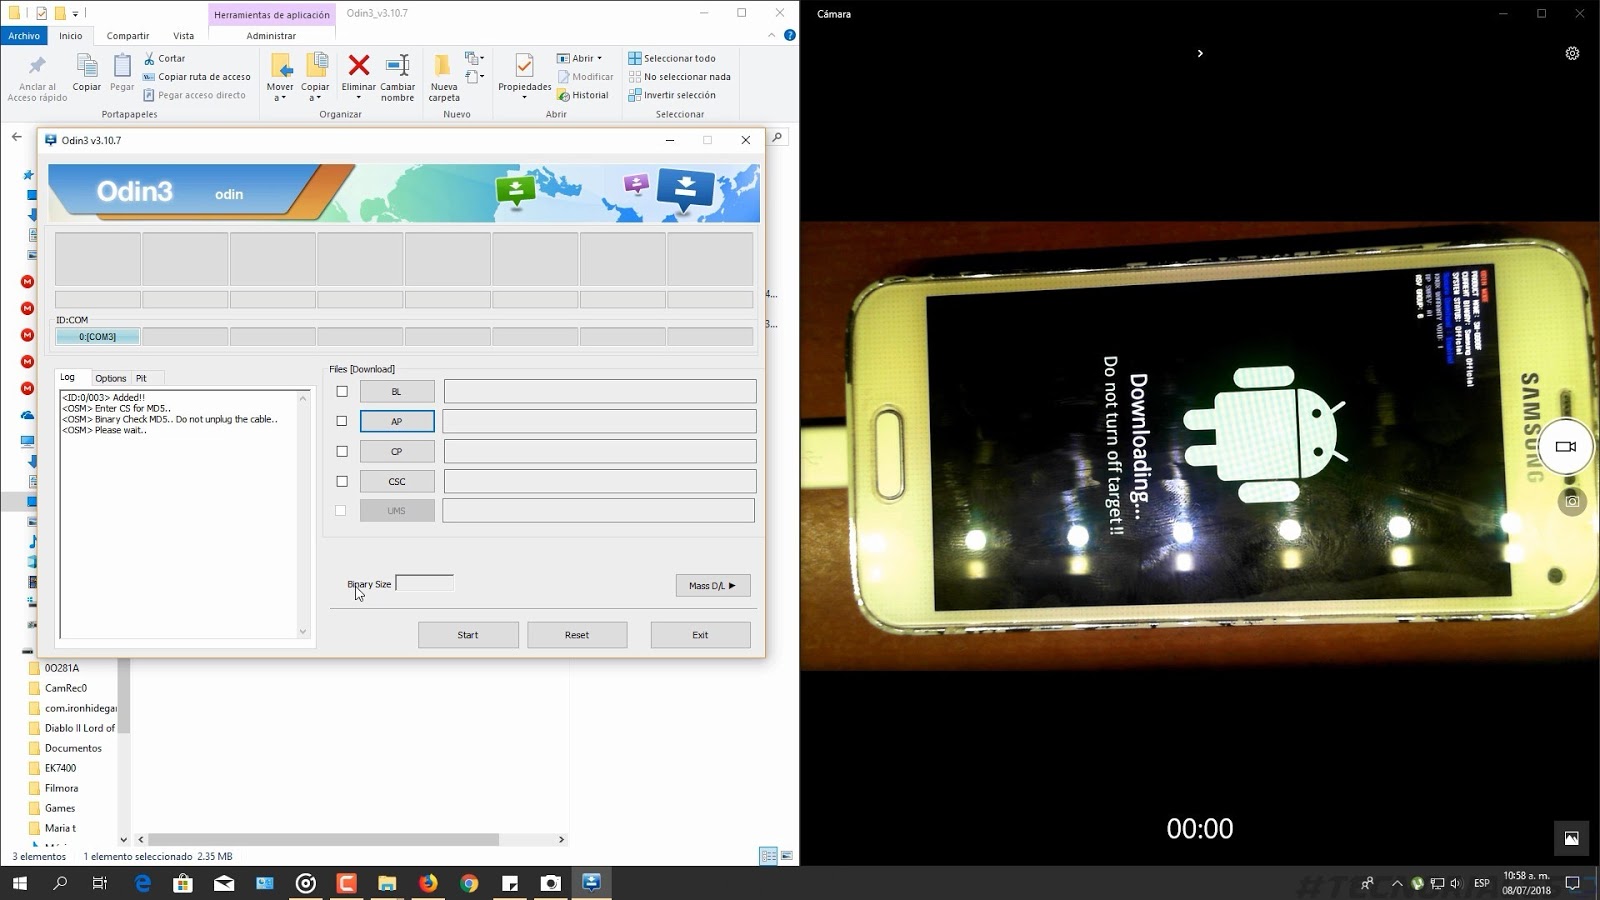Open Google Chrome from the taskbar
Screen dimensions: 1600x900
pos(469,883)
